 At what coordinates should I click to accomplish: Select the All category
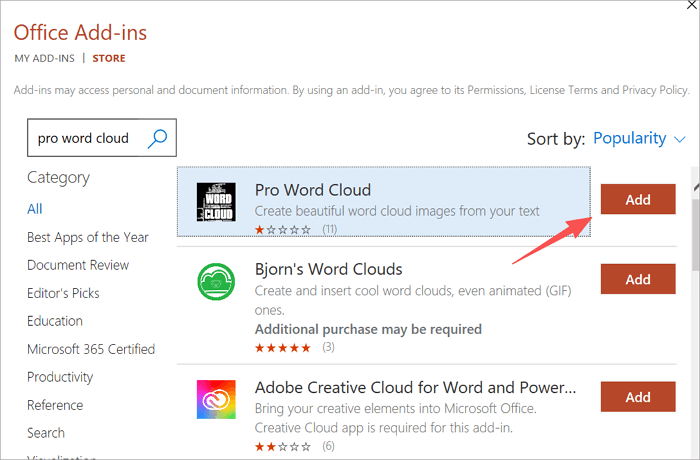[35, 209]
